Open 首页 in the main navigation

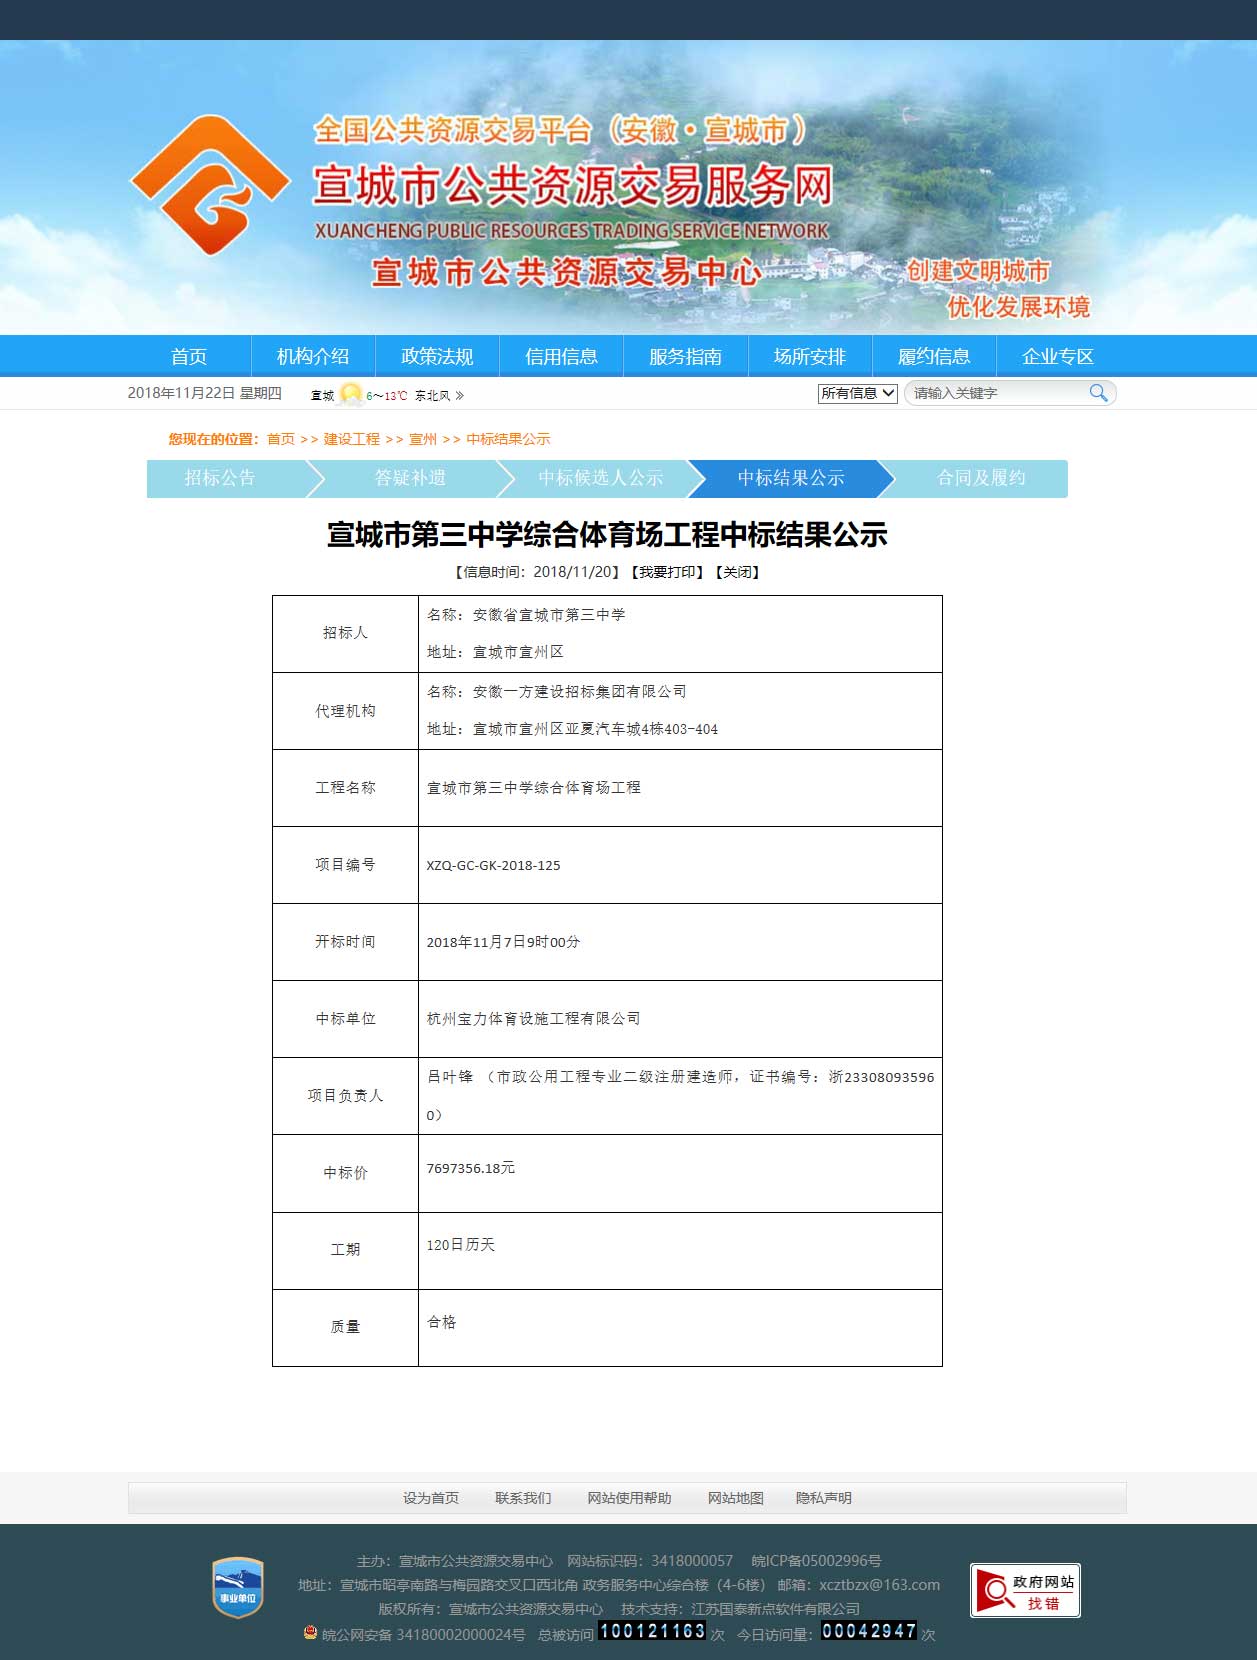point(188,356)
